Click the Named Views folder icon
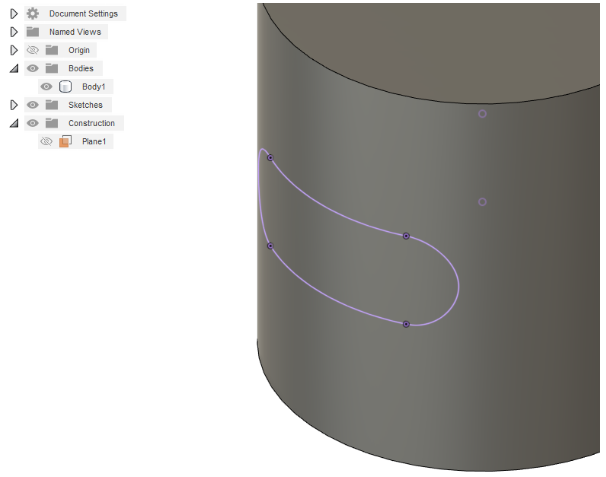 pyautogui.click(x=33, y=32)
